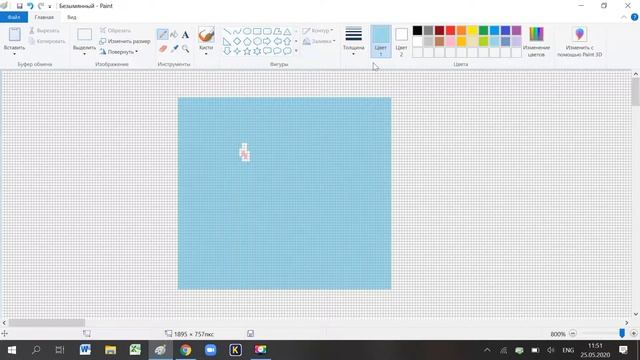Collapse the ribbon with the chevron

tap(624, 17)
